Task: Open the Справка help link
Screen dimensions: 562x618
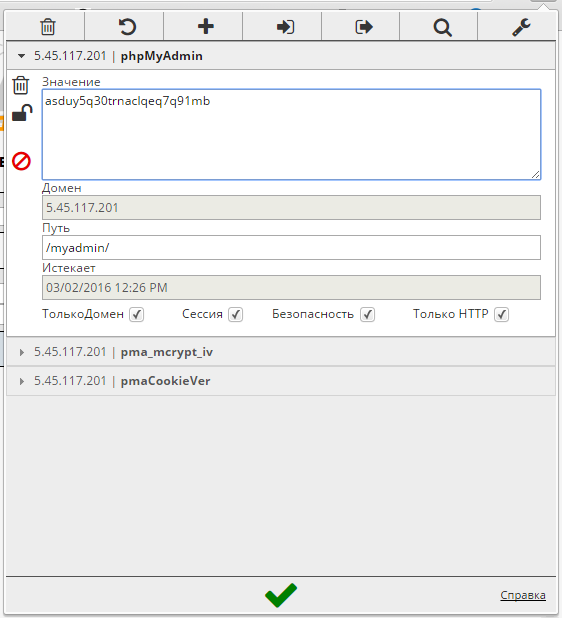Action: (523, 595)
